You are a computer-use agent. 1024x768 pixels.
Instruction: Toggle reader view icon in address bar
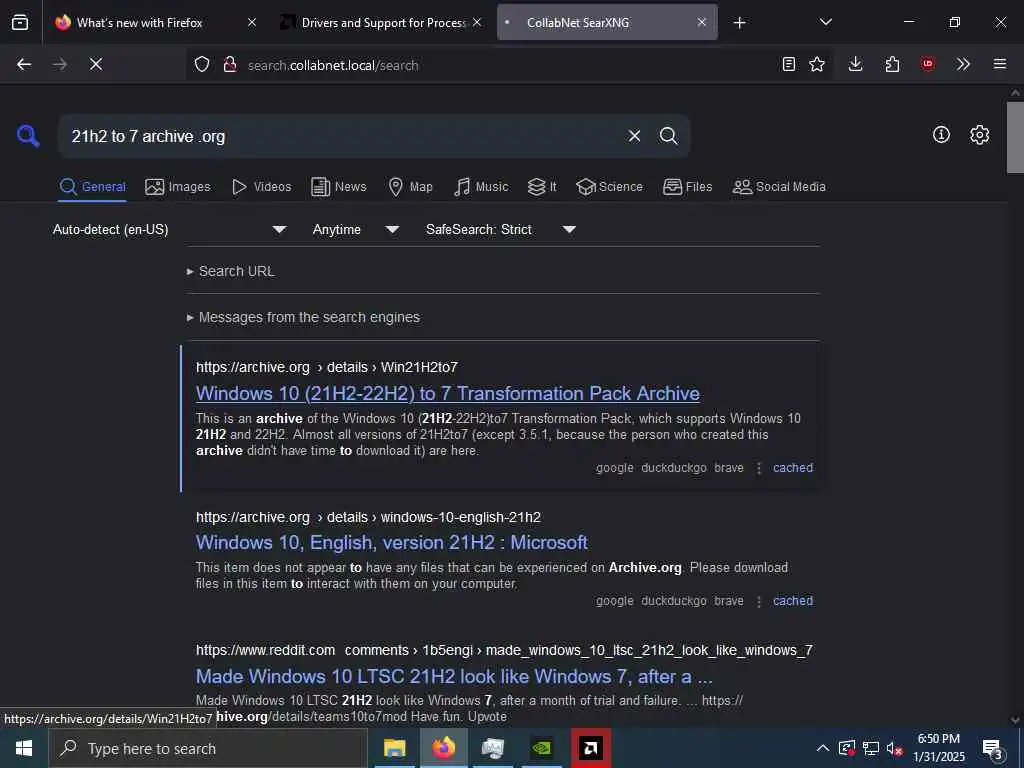[789, 64]
